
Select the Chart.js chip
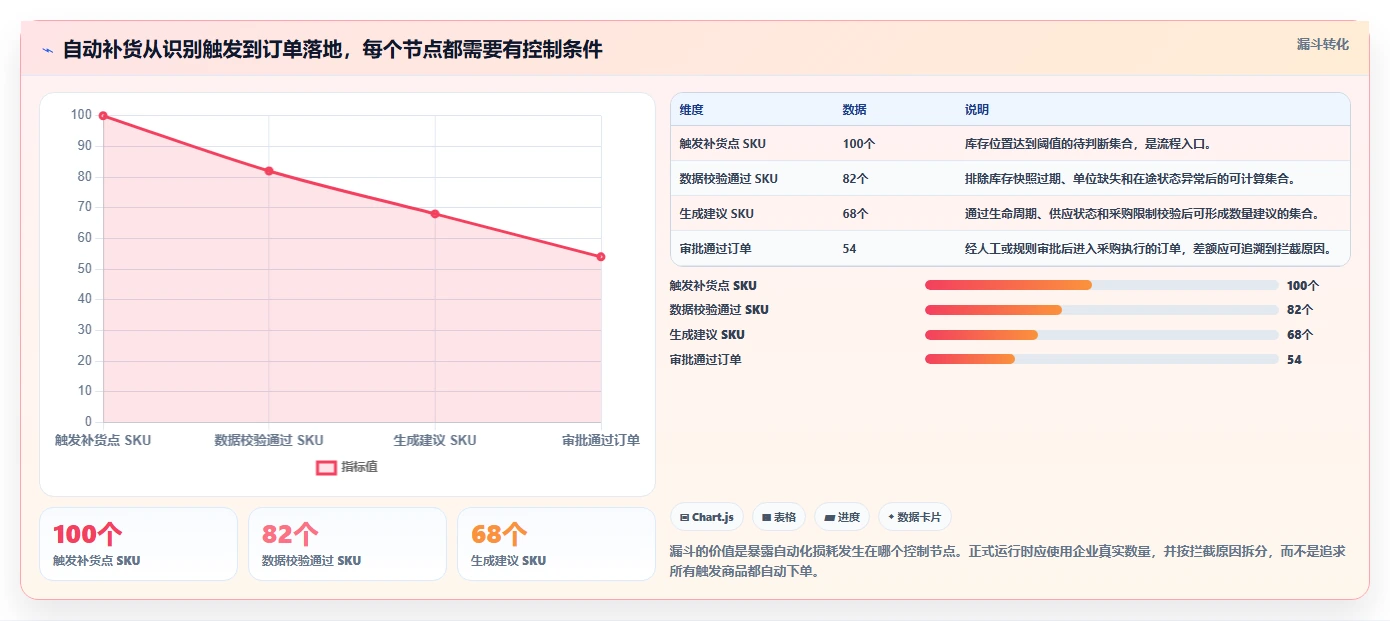point(707,517)
